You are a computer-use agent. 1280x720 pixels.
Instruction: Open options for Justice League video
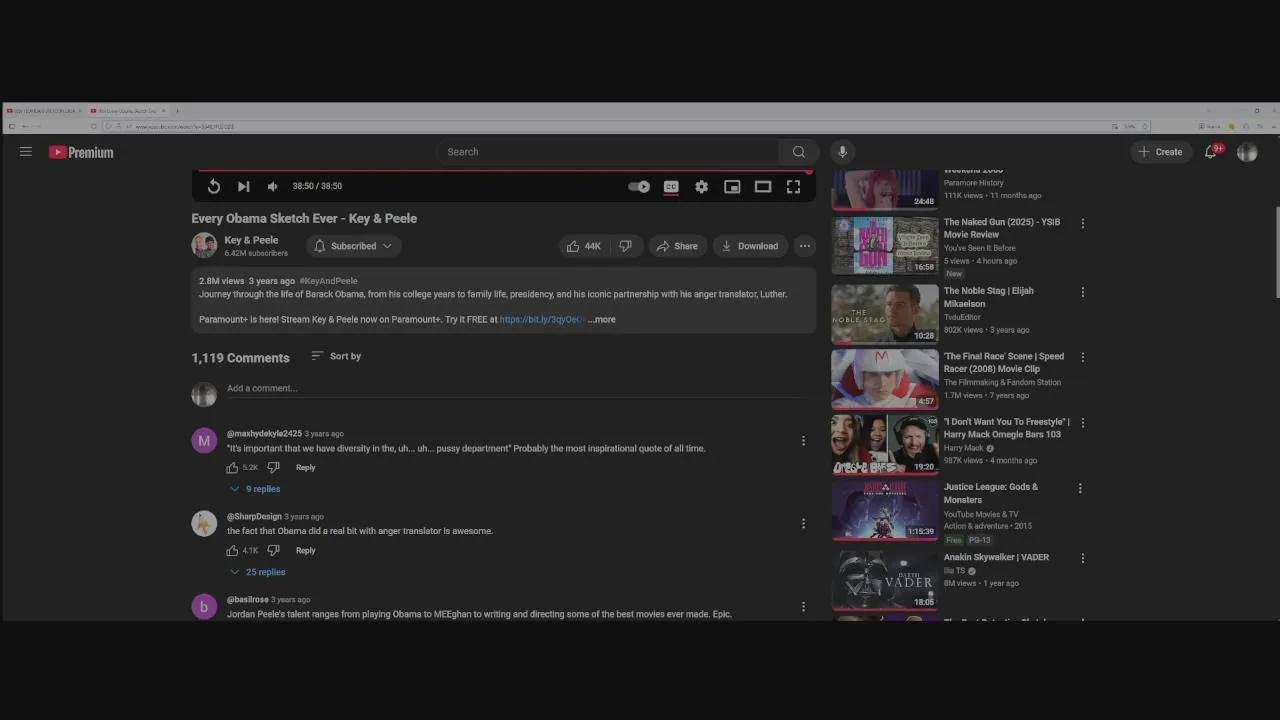pyautogui.click(x=1080, y=488)
